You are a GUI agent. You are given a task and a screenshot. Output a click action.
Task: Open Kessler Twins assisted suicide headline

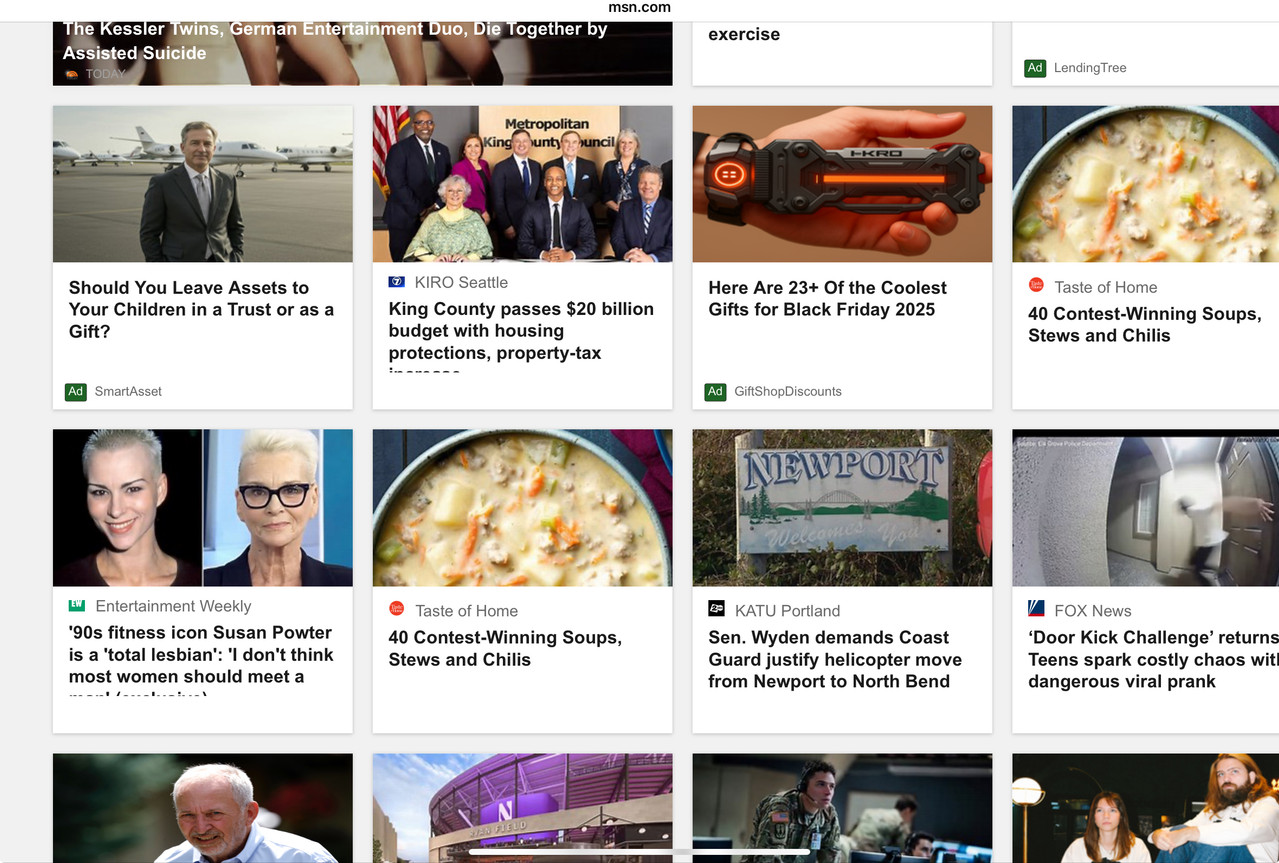(x=335, y=41)
